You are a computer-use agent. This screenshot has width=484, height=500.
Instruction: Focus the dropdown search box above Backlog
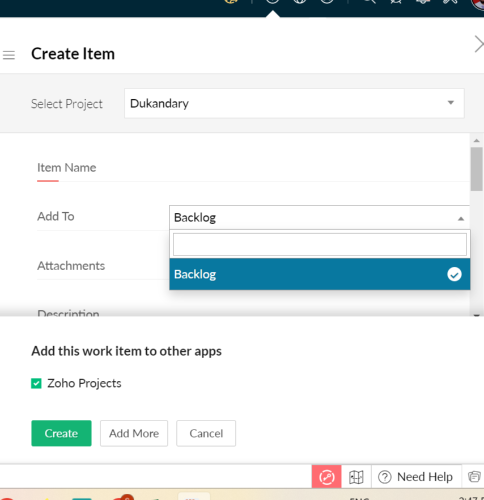click(x=320, y=244)
